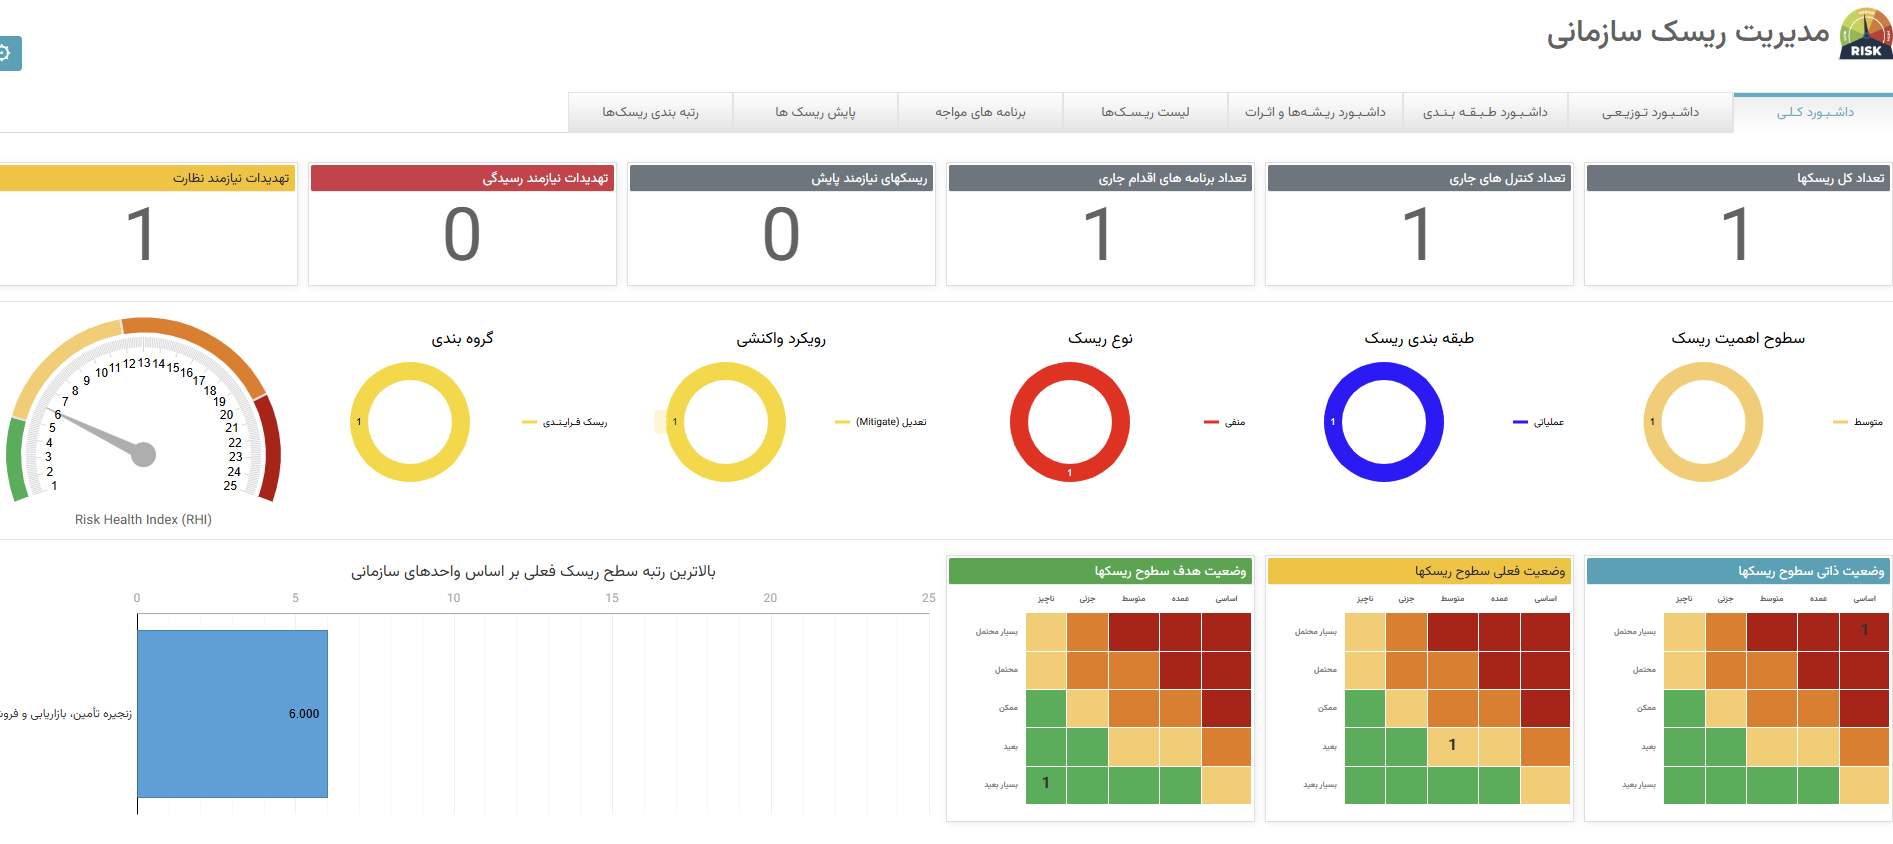Toggle the عملیاتی legend item
The height and width of the screenshot is (844, 1893).
1539,422
